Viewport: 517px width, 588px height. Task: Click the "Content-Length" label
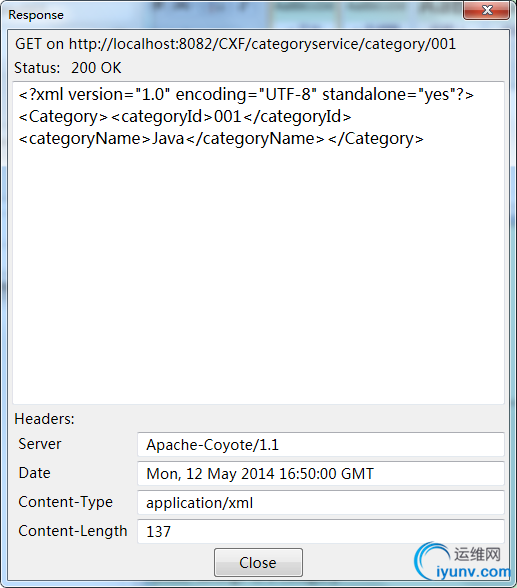tap(73, 531)
